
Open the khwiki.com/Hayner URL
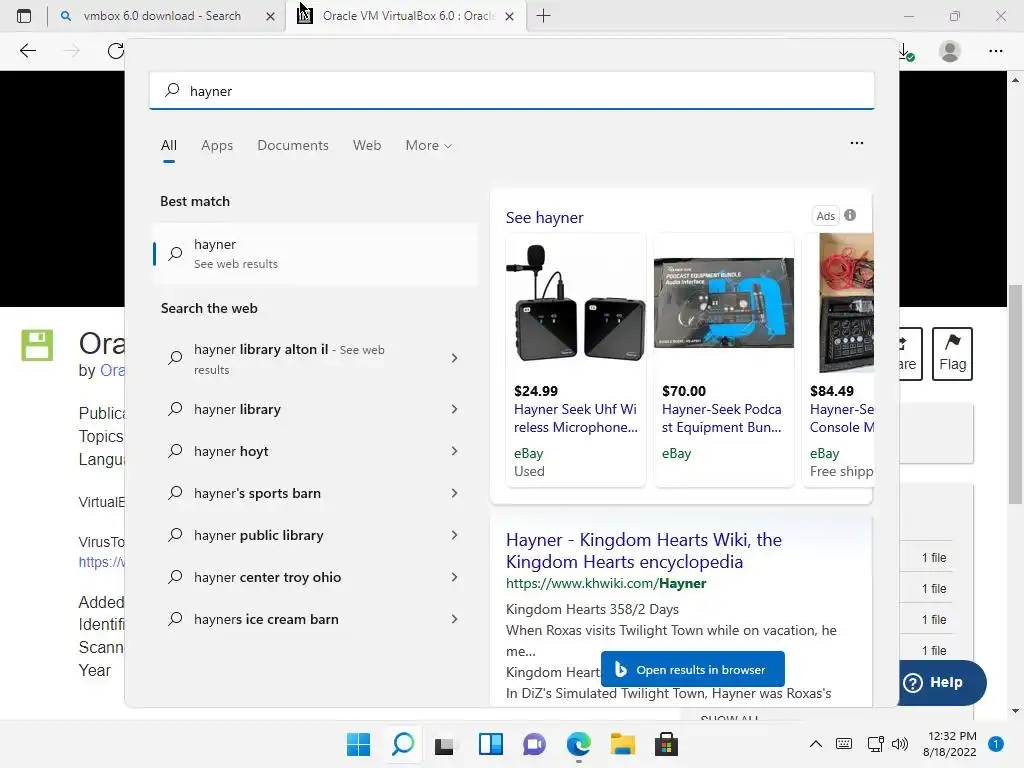tap(606, 583)
